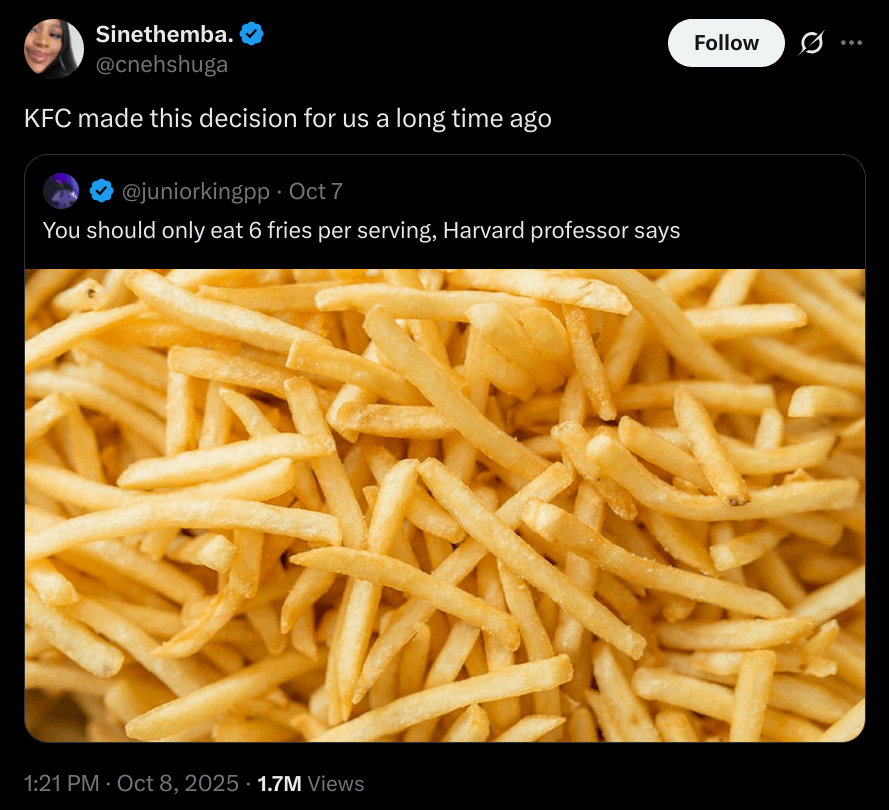The width and height of the screenshot is (889, 810).
Task: Click the quoted post's purple avatar
Action: click(63, 190)
